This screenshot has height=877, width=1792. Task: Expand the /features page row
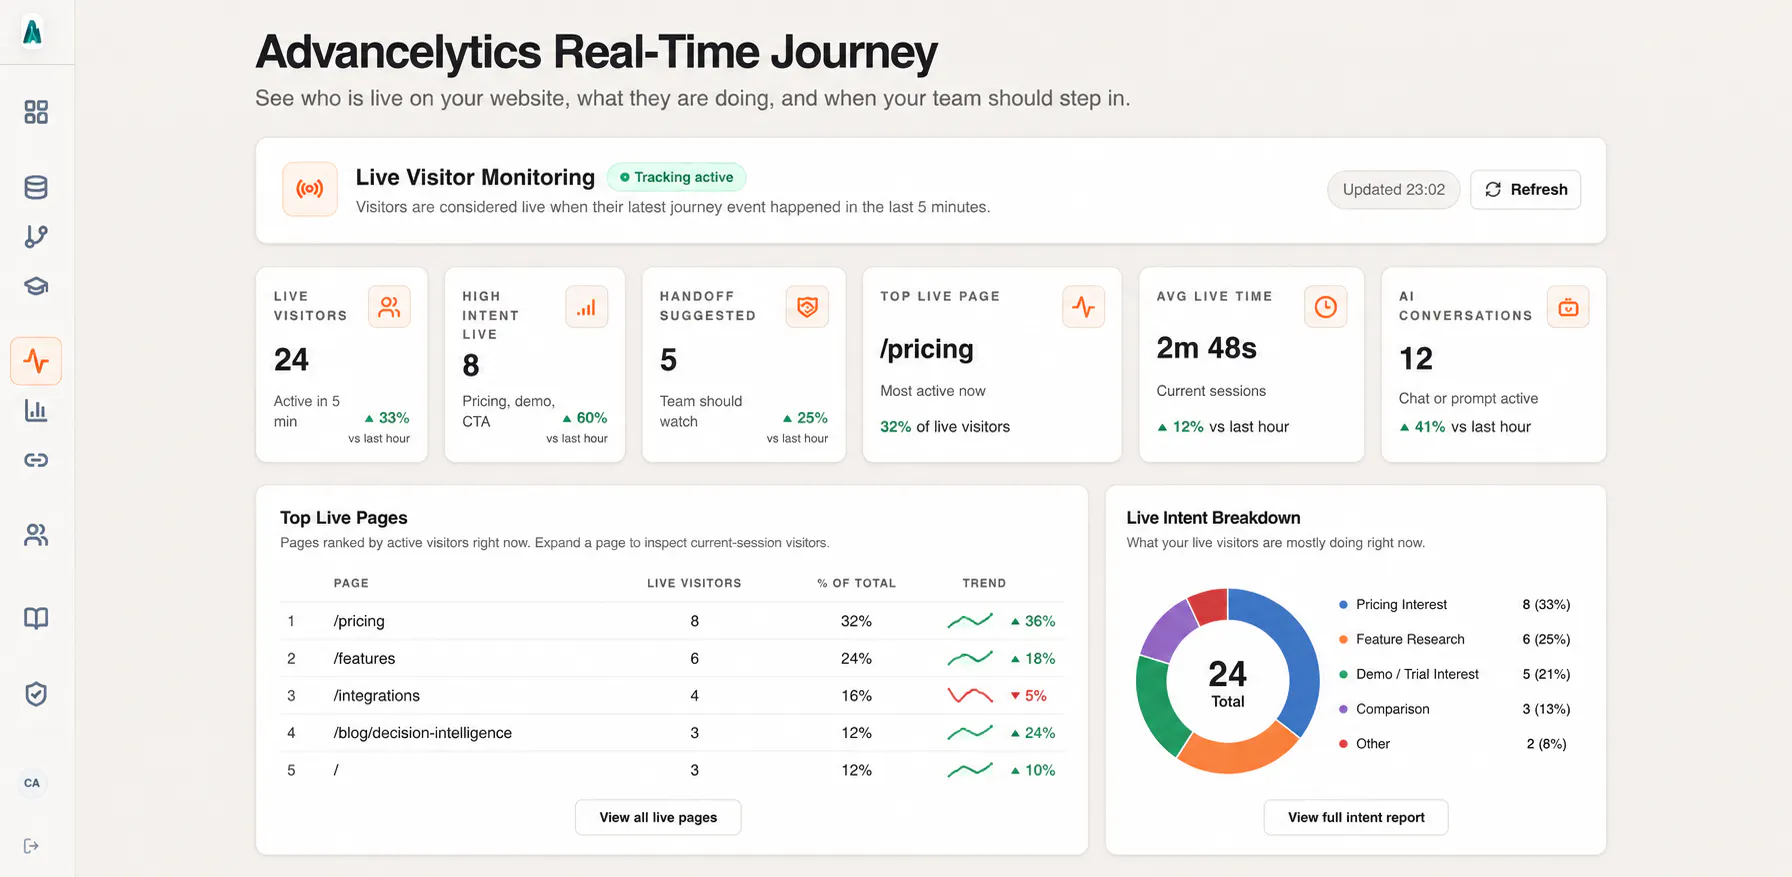tap(672, 658)
